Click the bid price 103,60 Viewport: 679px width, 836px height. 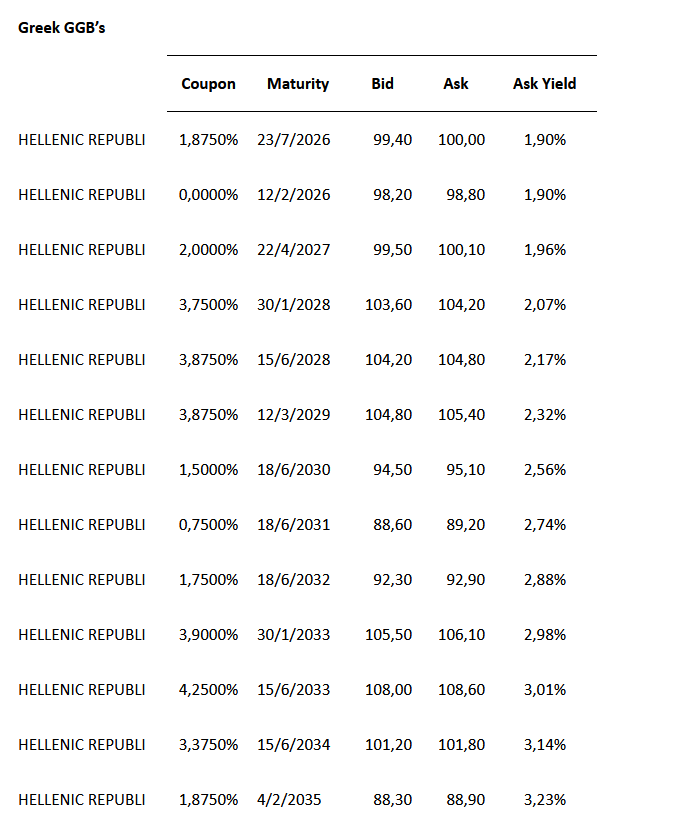point(390,305)
